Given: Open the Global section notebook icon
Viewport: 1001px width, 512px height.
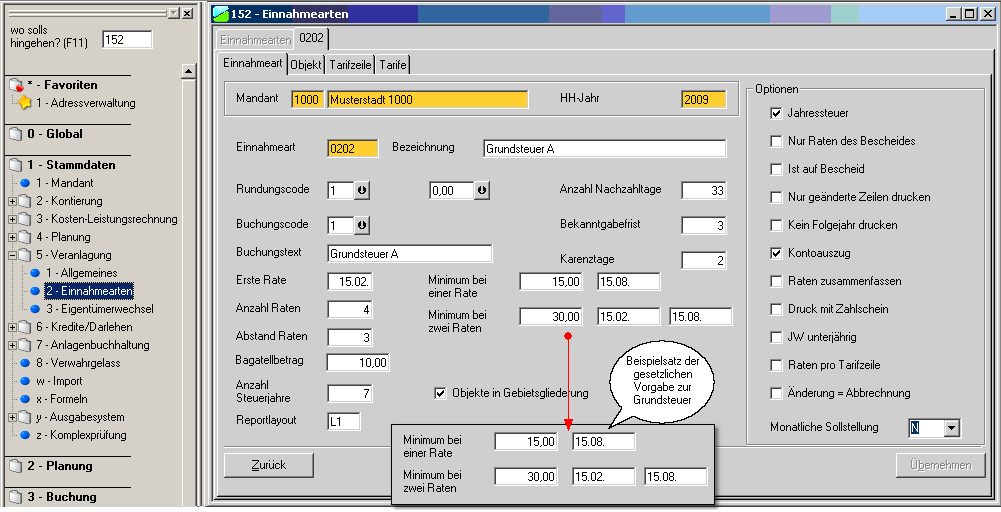Looking at the screenshot, I should point(15,134).
